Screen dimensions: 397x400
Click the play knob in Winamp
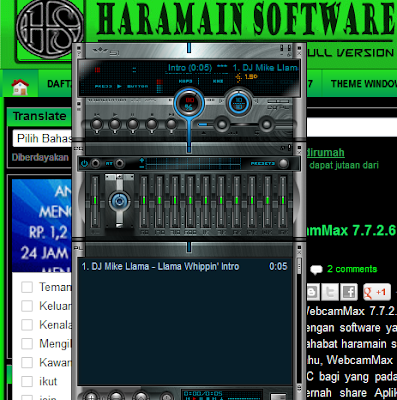115,125
